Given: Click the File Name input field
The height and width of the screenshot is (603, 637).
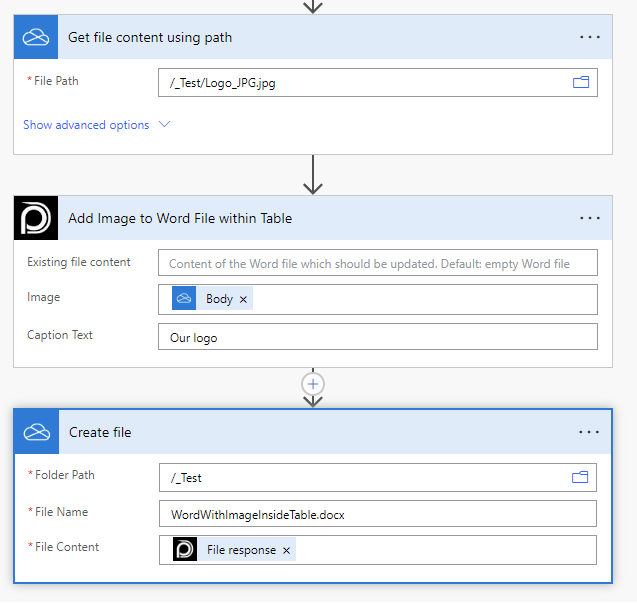Looking at the screenshot, I should pos(377,514).
